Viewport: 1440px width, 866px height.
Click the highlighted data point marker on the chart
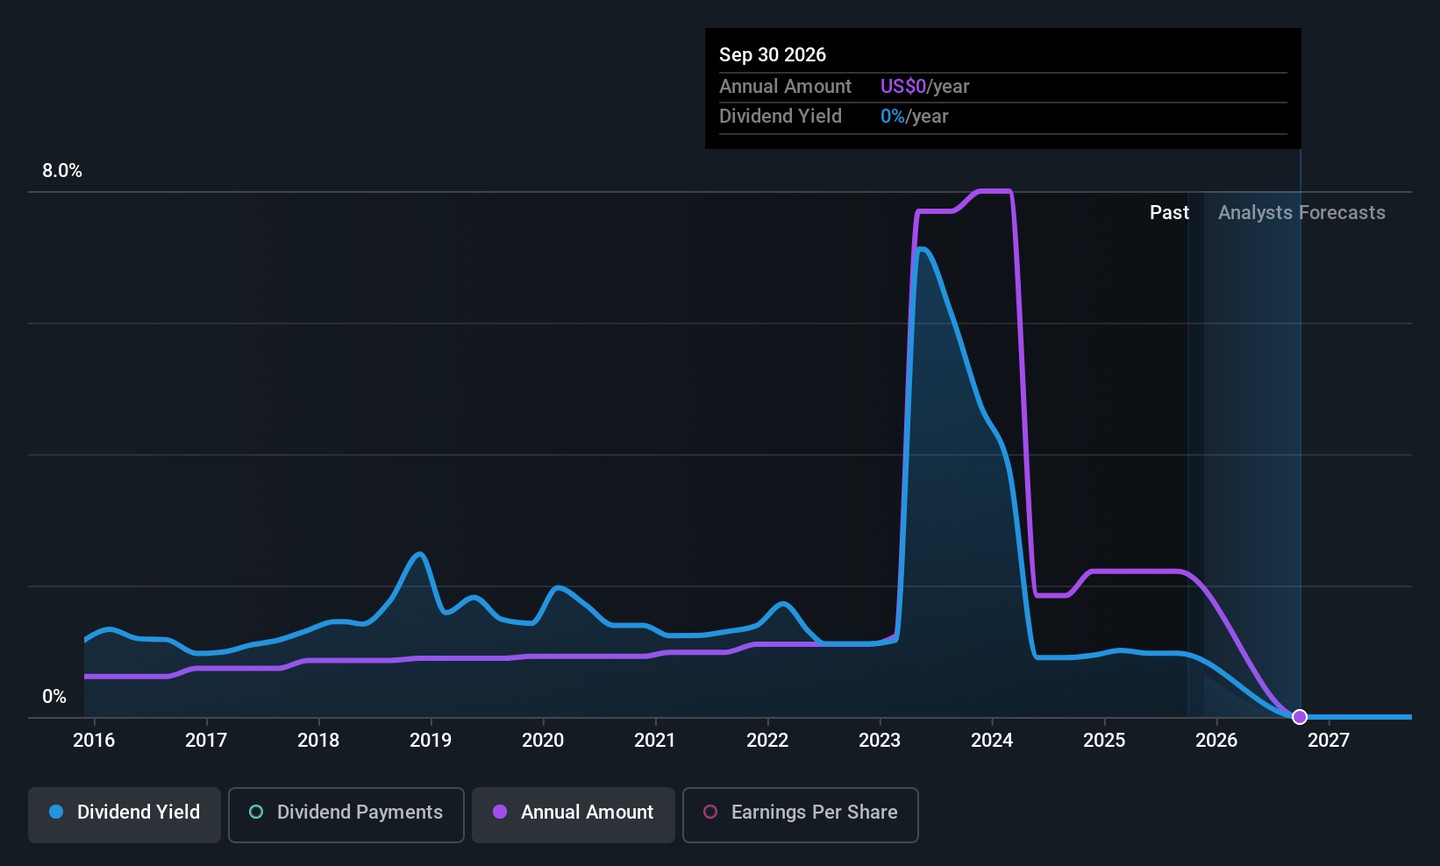(x=1299, y=717)
